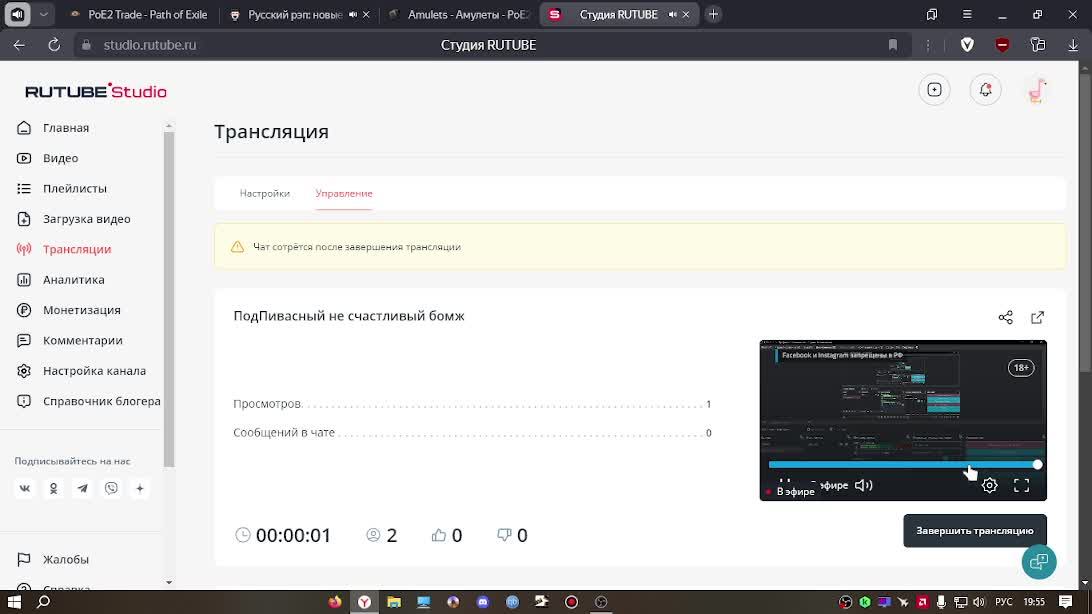Image resolution: width=1092 pixels, height=614 pixels.
Task: Click the Odnoklassniki social icon
Action: (x=54, y=489)
